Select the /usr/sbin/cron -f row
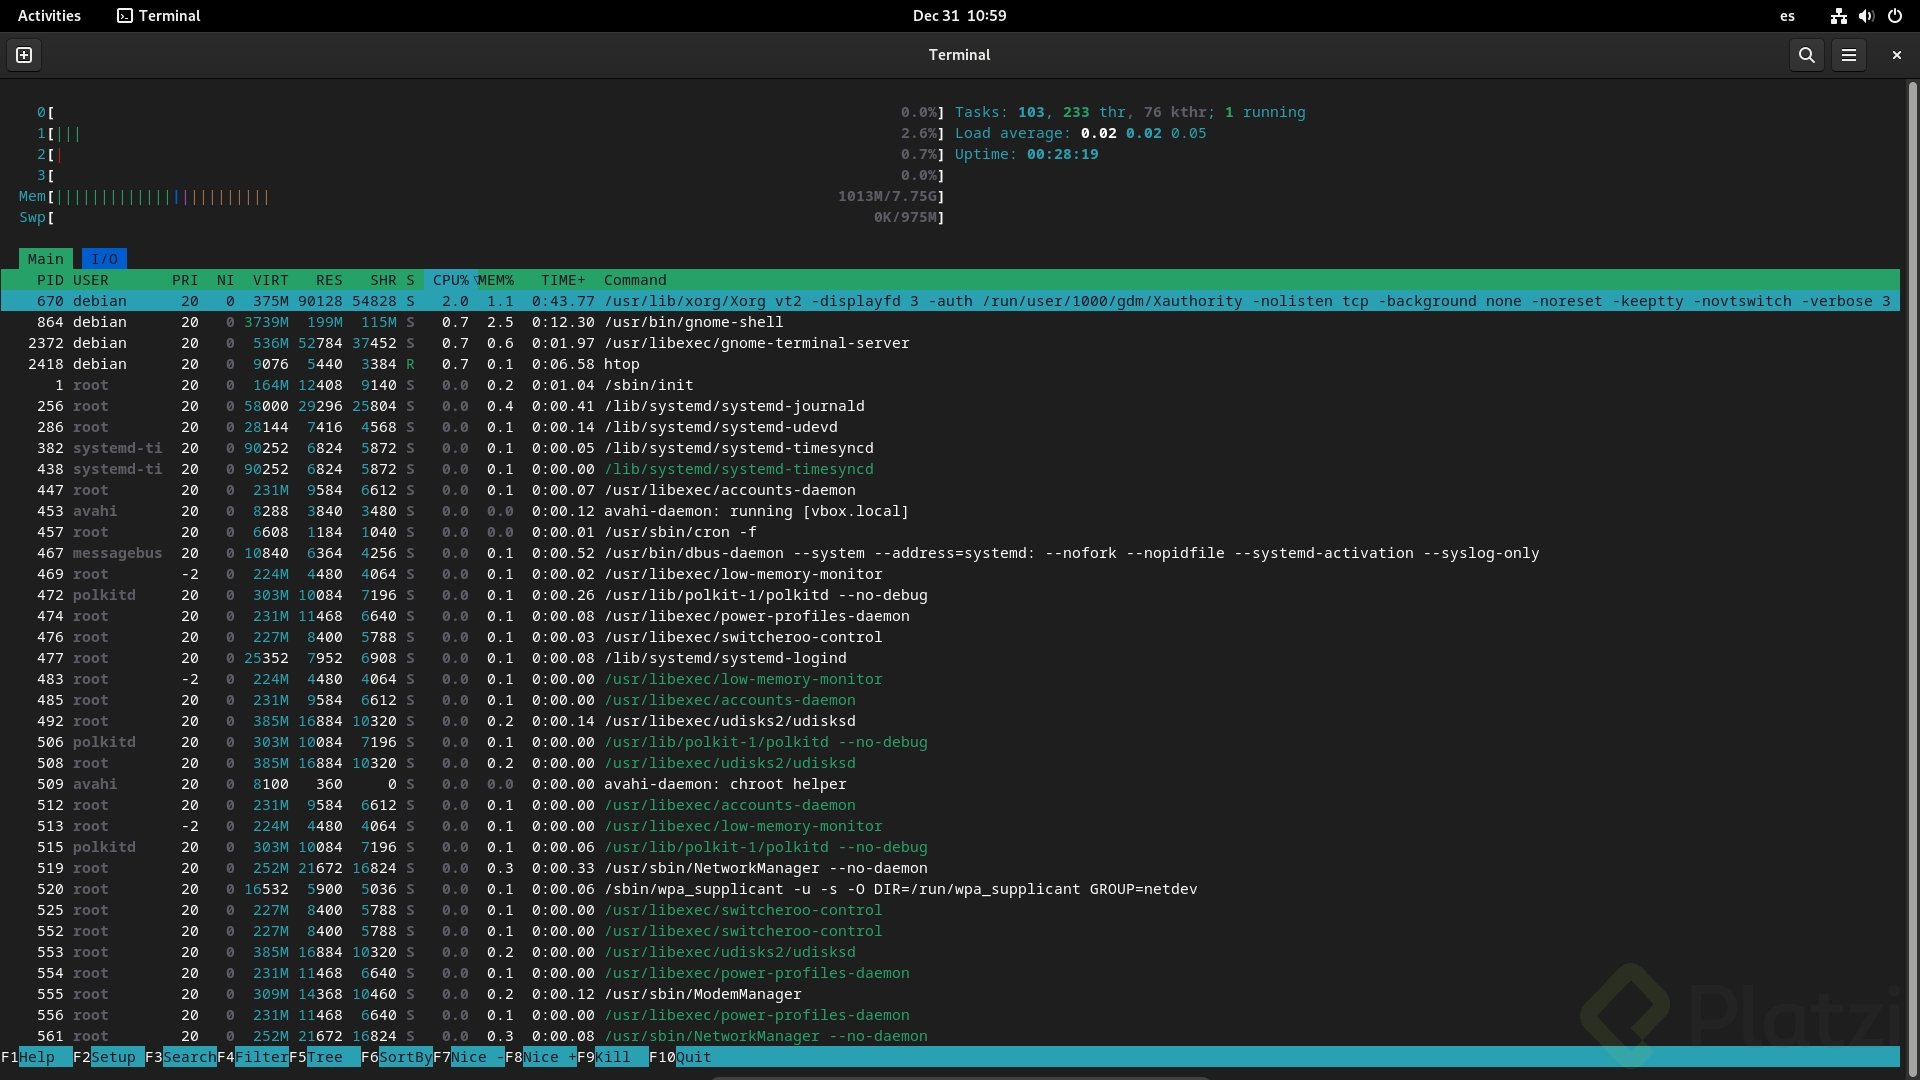The width and height of the screenshot is (1920, 1080). pyautogui.click(x=950, y=532)
